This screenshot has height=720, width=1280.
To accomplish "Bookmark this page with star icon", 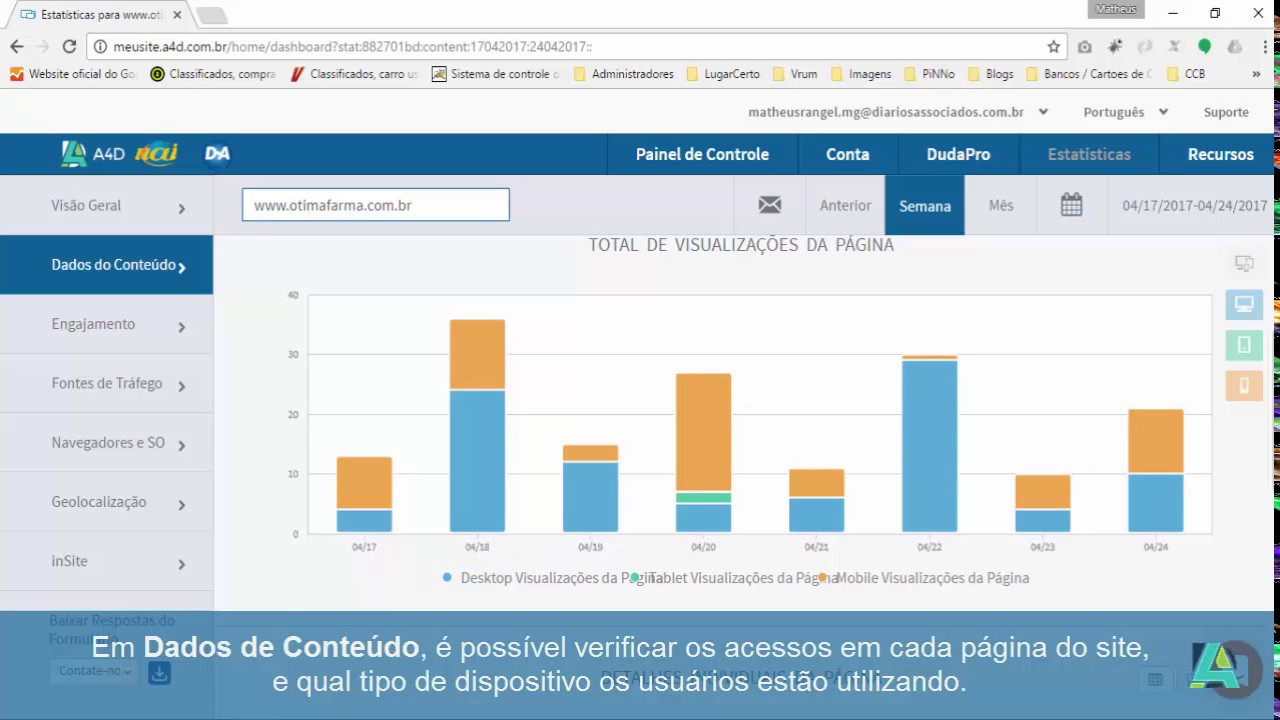I will click(1053, 46).
